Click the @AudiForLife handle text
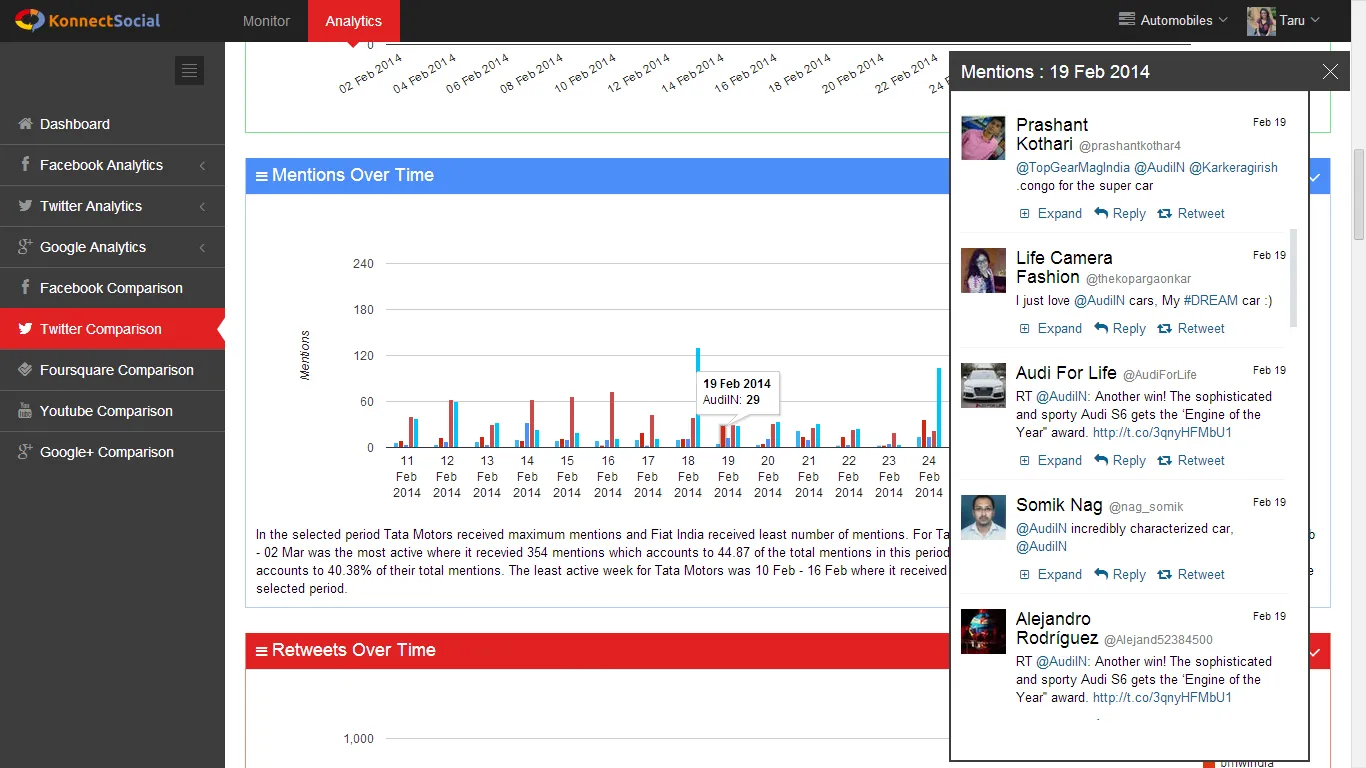 click(1160, 375)
